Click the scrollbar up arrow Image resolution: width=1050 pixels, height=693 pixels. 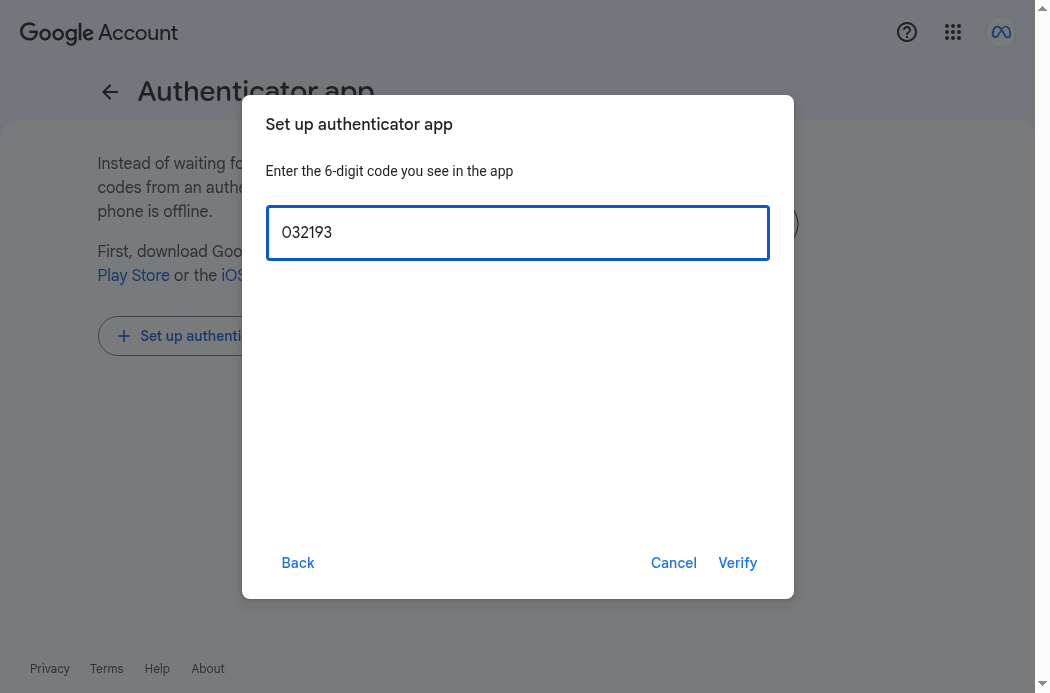point(1042,7)
